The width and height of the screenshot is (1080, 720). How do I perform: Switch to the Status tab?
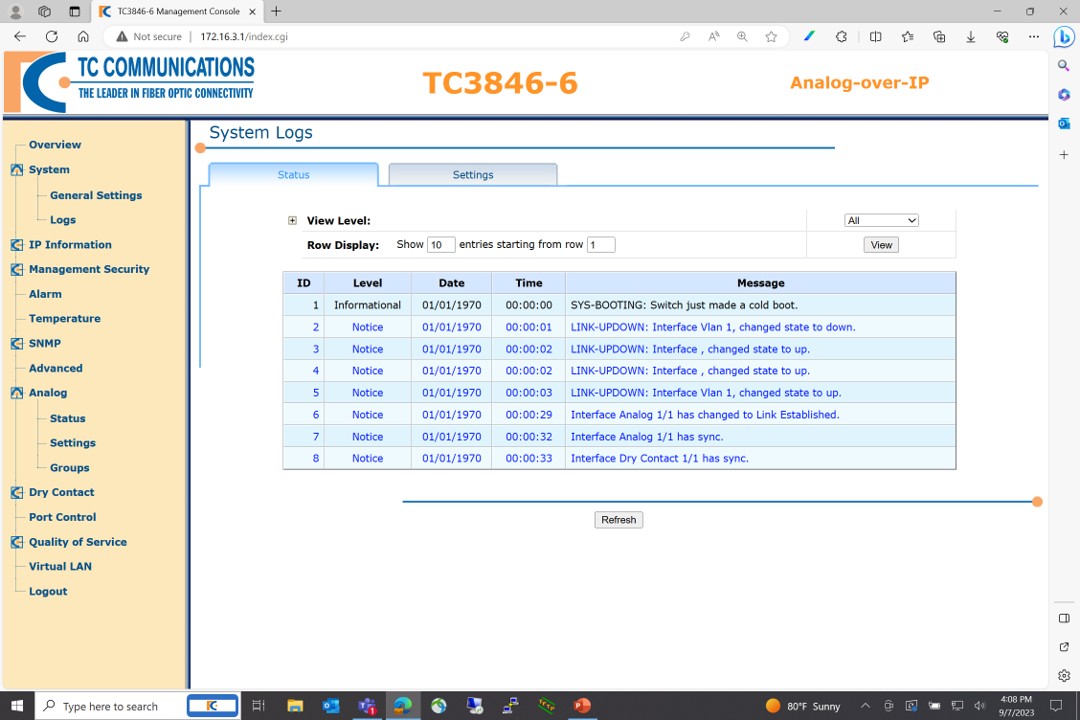pyautogui.click(x=293, y=174)
